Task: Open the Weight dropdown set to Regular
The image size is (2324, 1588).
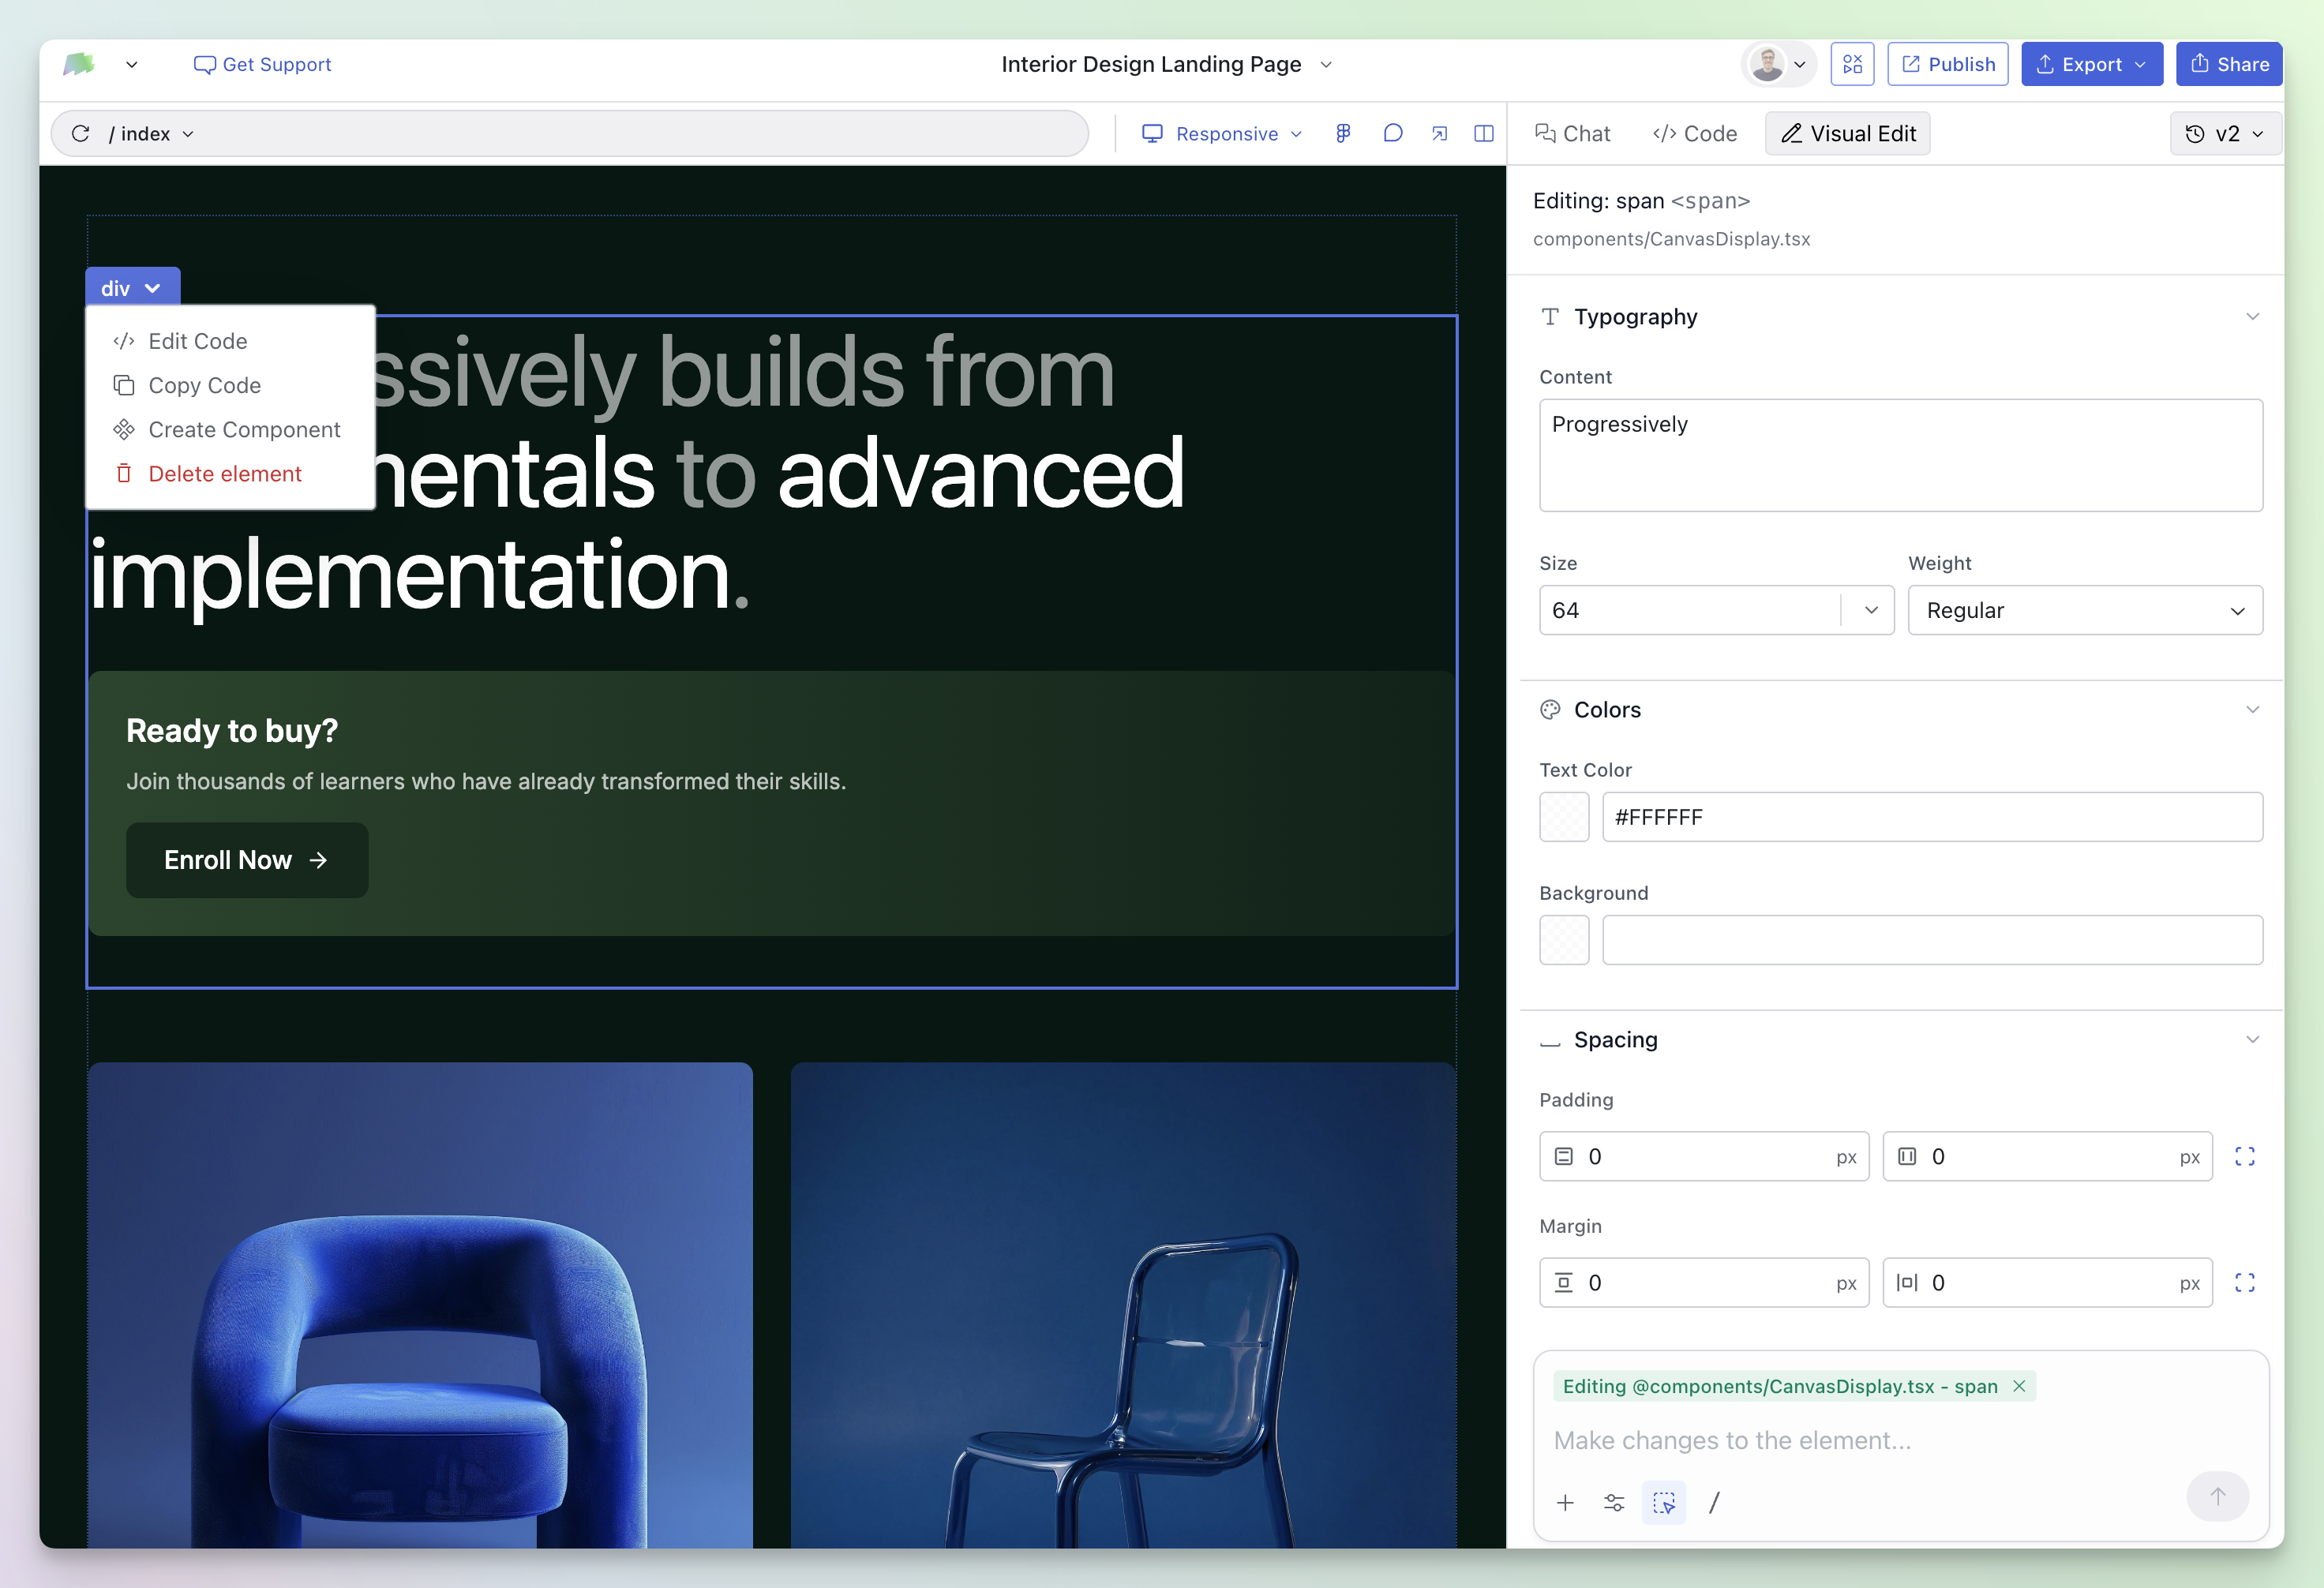Action: 2084,610
